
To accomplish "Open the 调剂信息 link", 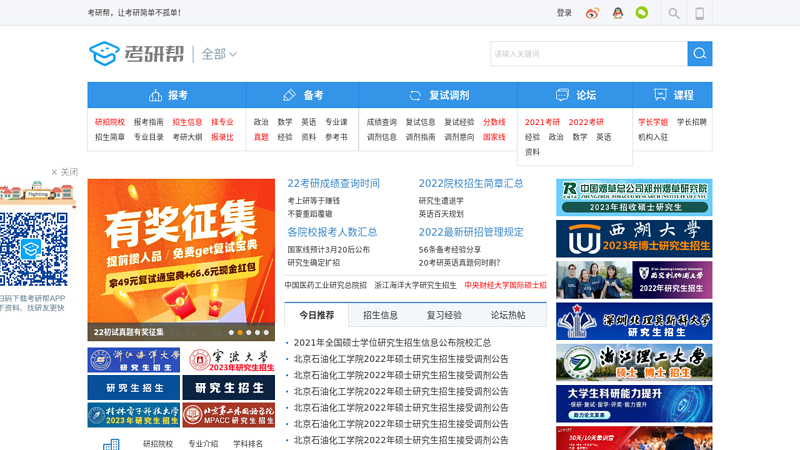I will point(382,137).
